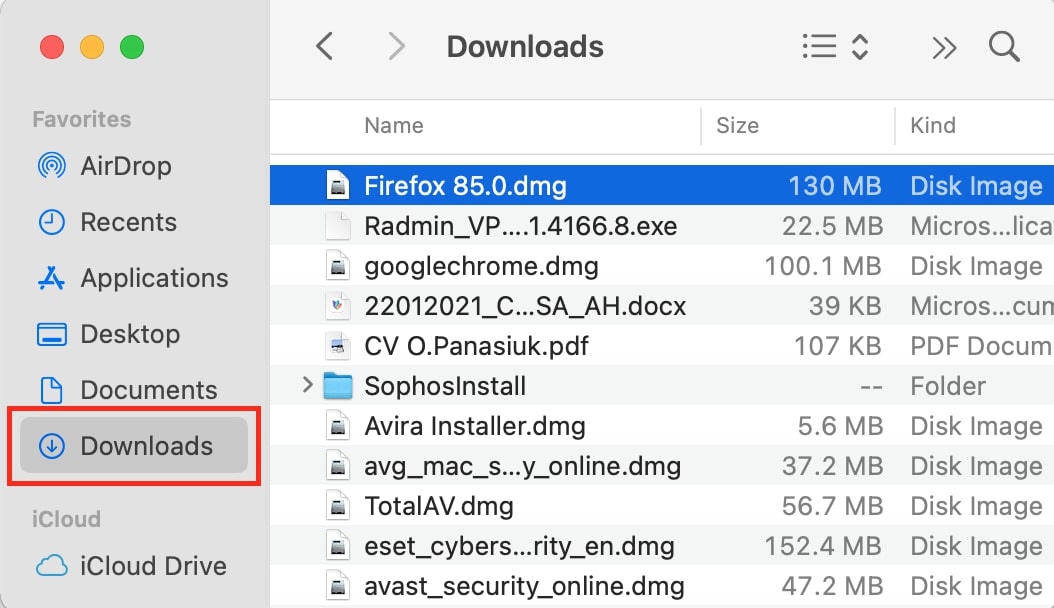The width and height of the screenshot is (1054, 608).
Task: Expand the SophosInstall folder disclosure arrow
Action: [307, 385]
